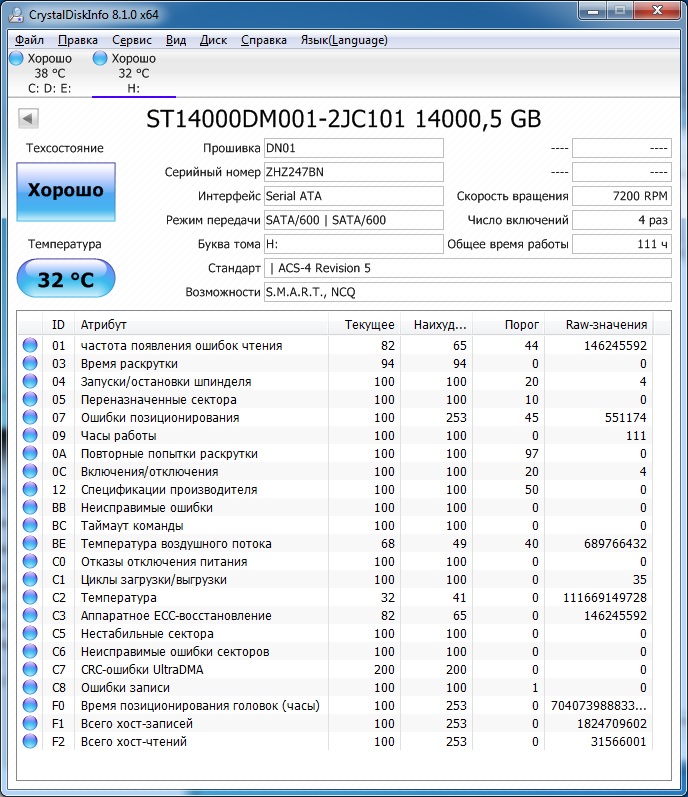The width and height of the screenshot is (688, 797).
Task: Click the serial number field ZHZ247BN
Action: click(x=354, y=172)
